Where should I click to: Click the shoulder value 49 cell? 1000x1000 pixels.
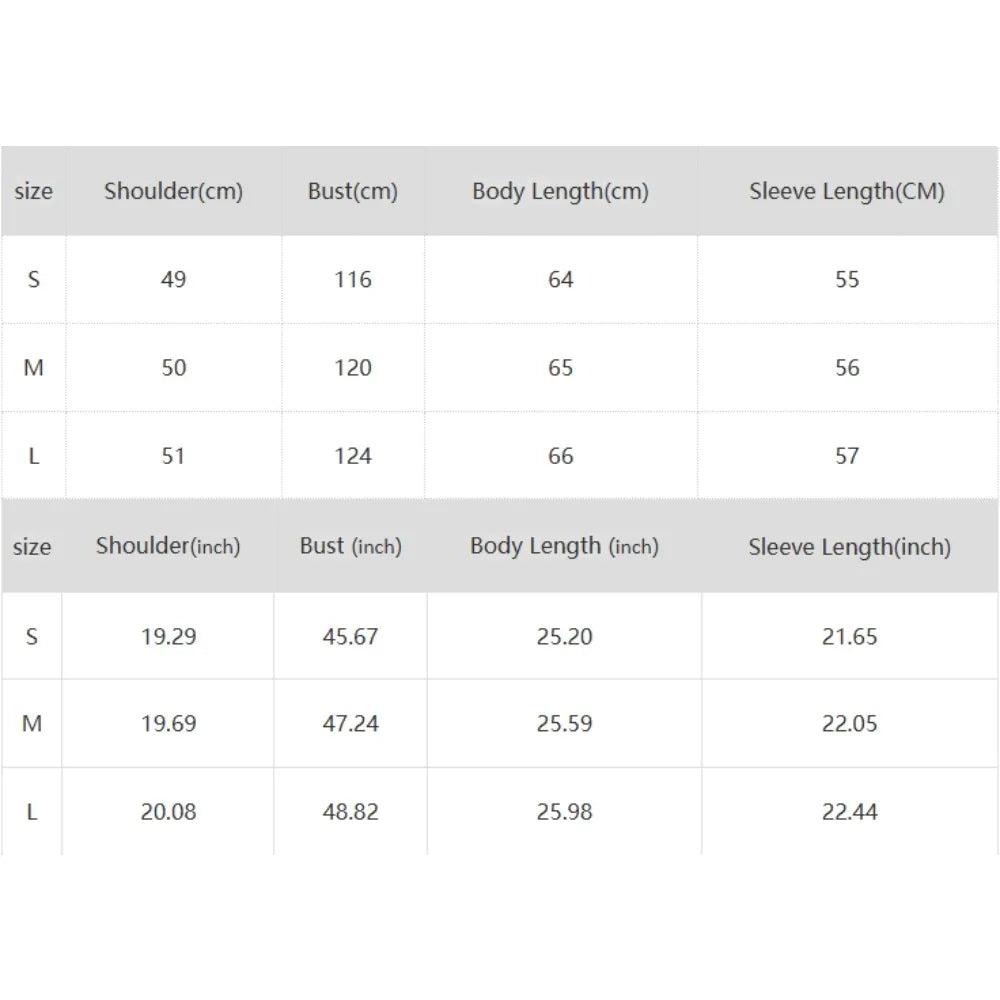pyautogui.click(x=173, y=279)
